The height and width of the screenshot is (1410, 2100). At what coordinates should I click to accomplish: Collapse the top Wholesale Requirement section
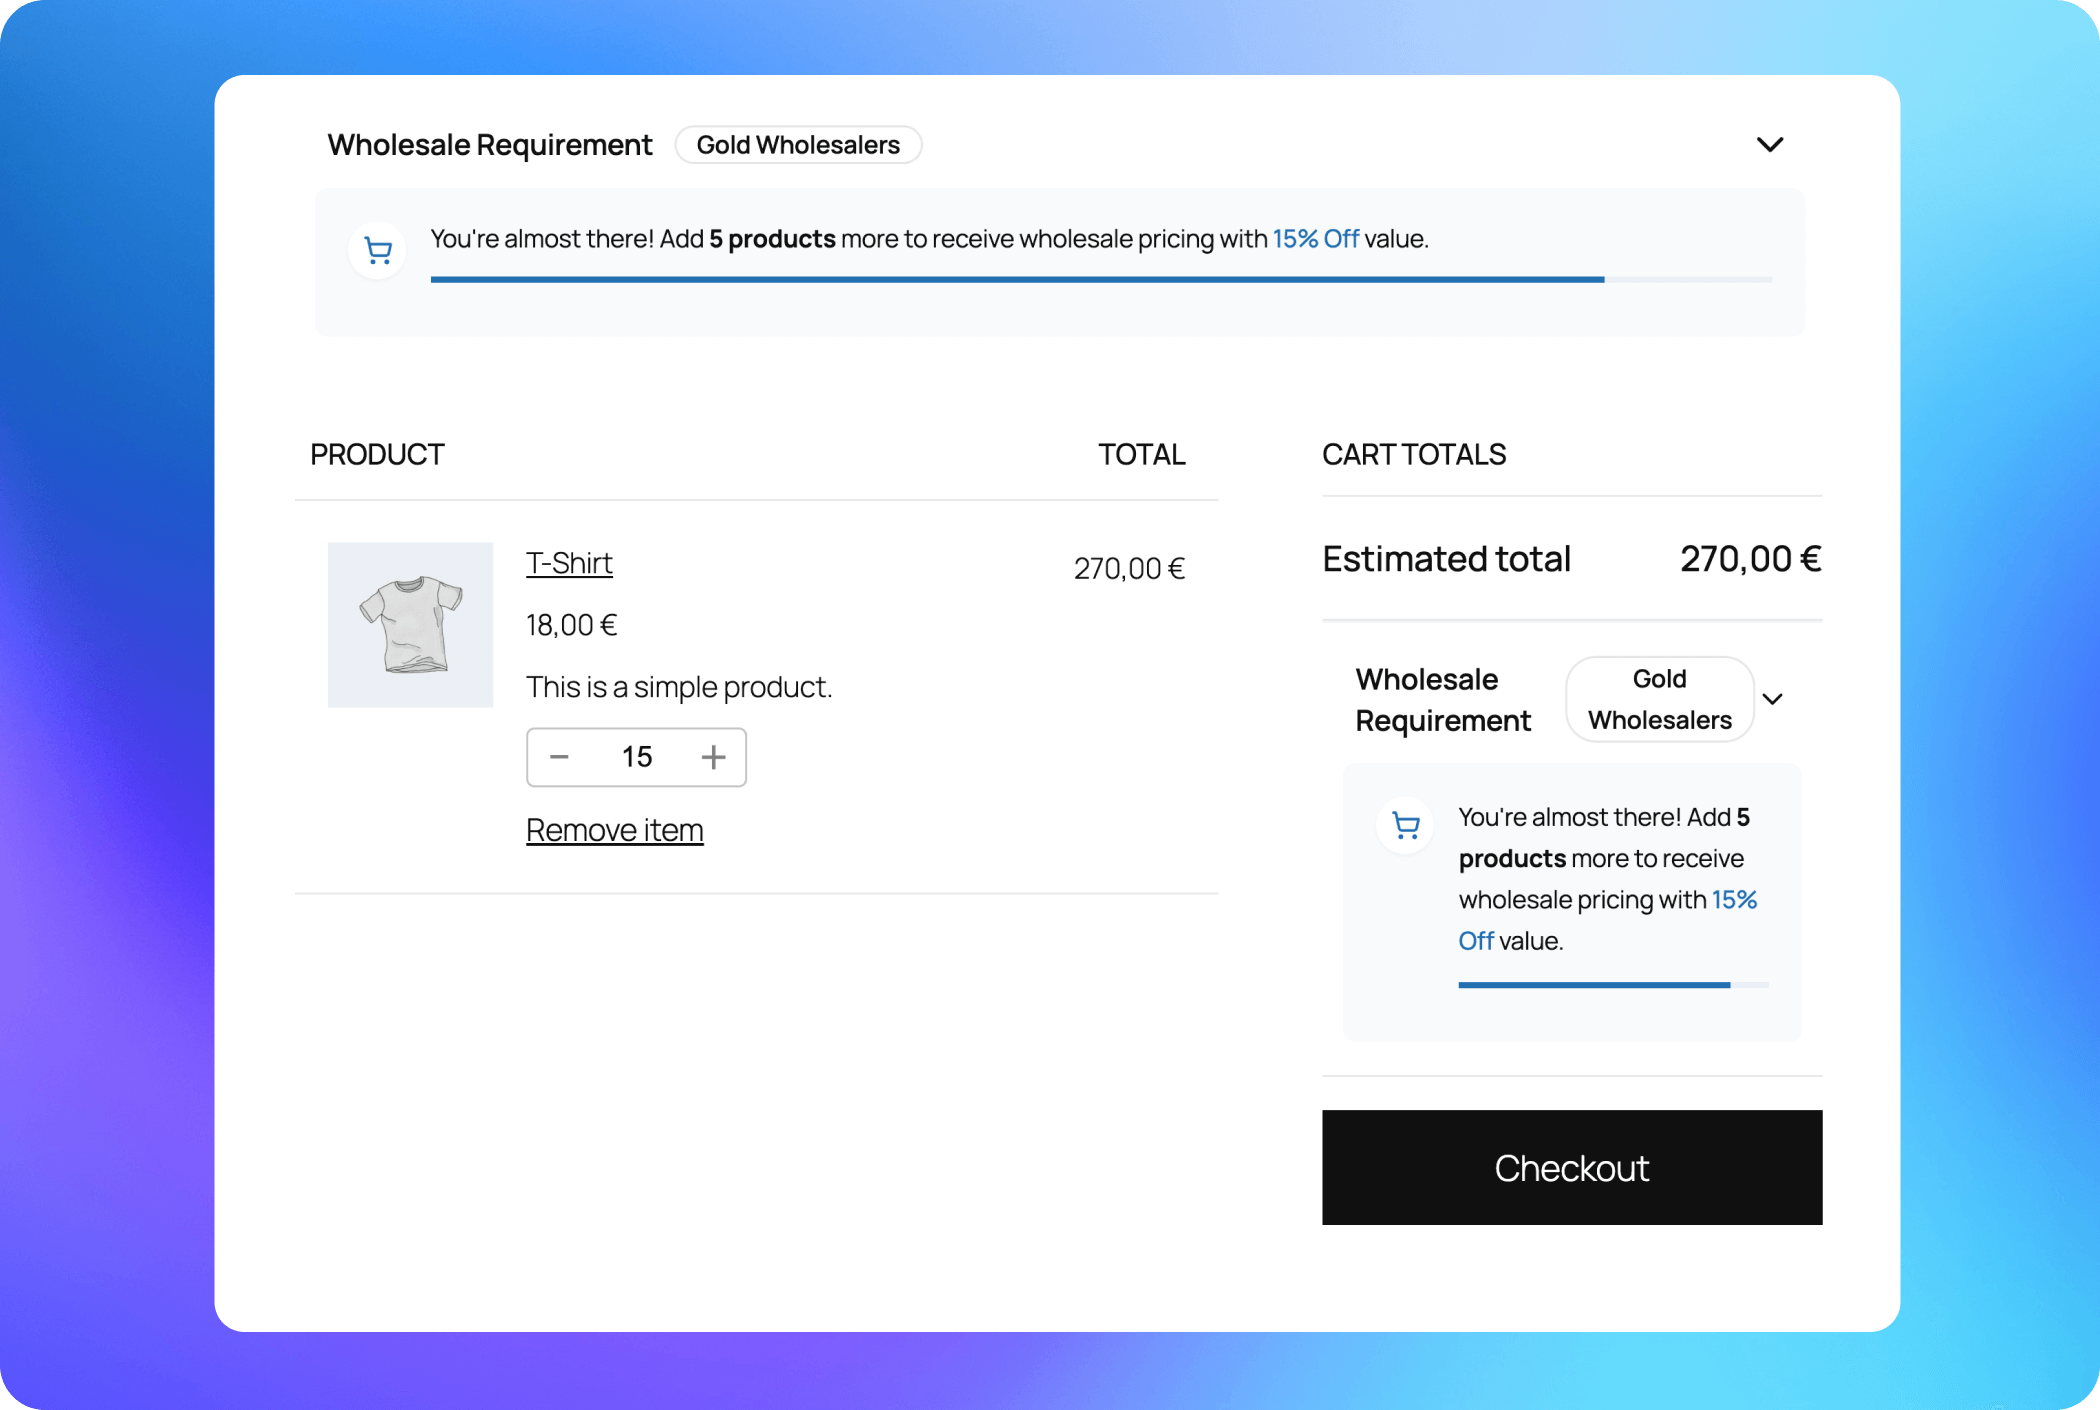1769,145
